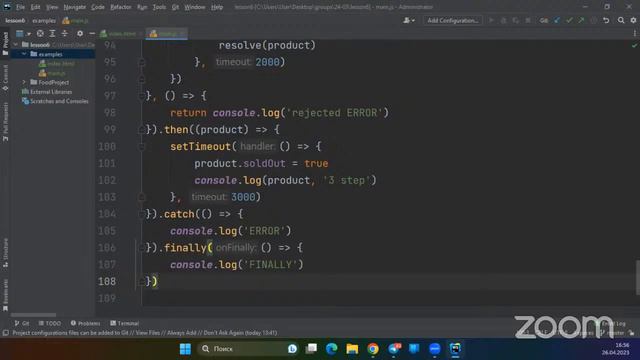The height and width of the screenshot is (360, 640).
Task: Click Expand All icon in Project panel
Action: [x=52, y=33]
